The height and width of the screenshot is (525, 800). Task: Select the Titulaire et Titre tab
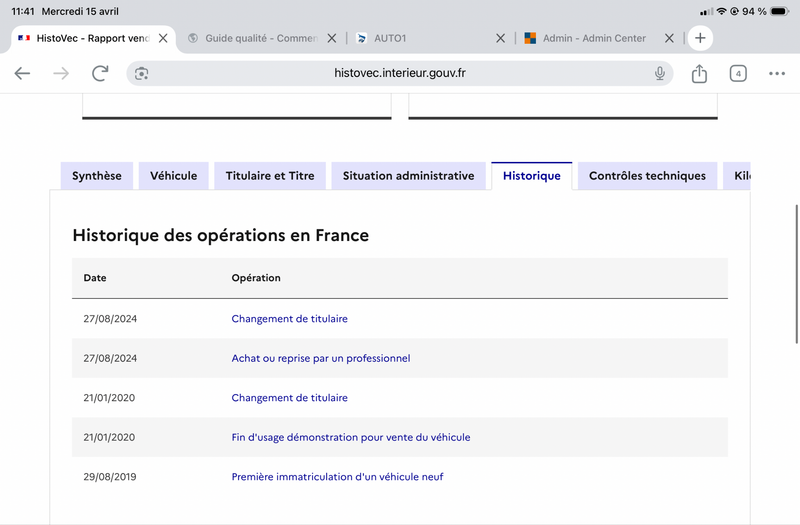(x=270, y=176)
